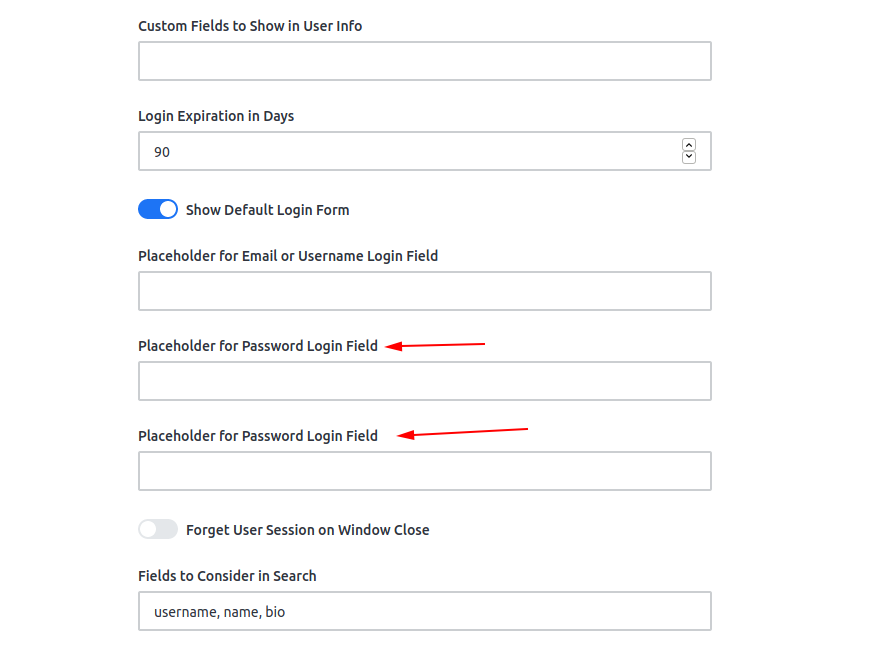
Task: Click the Custom Fields to Show label
Action: coord(251,25)
